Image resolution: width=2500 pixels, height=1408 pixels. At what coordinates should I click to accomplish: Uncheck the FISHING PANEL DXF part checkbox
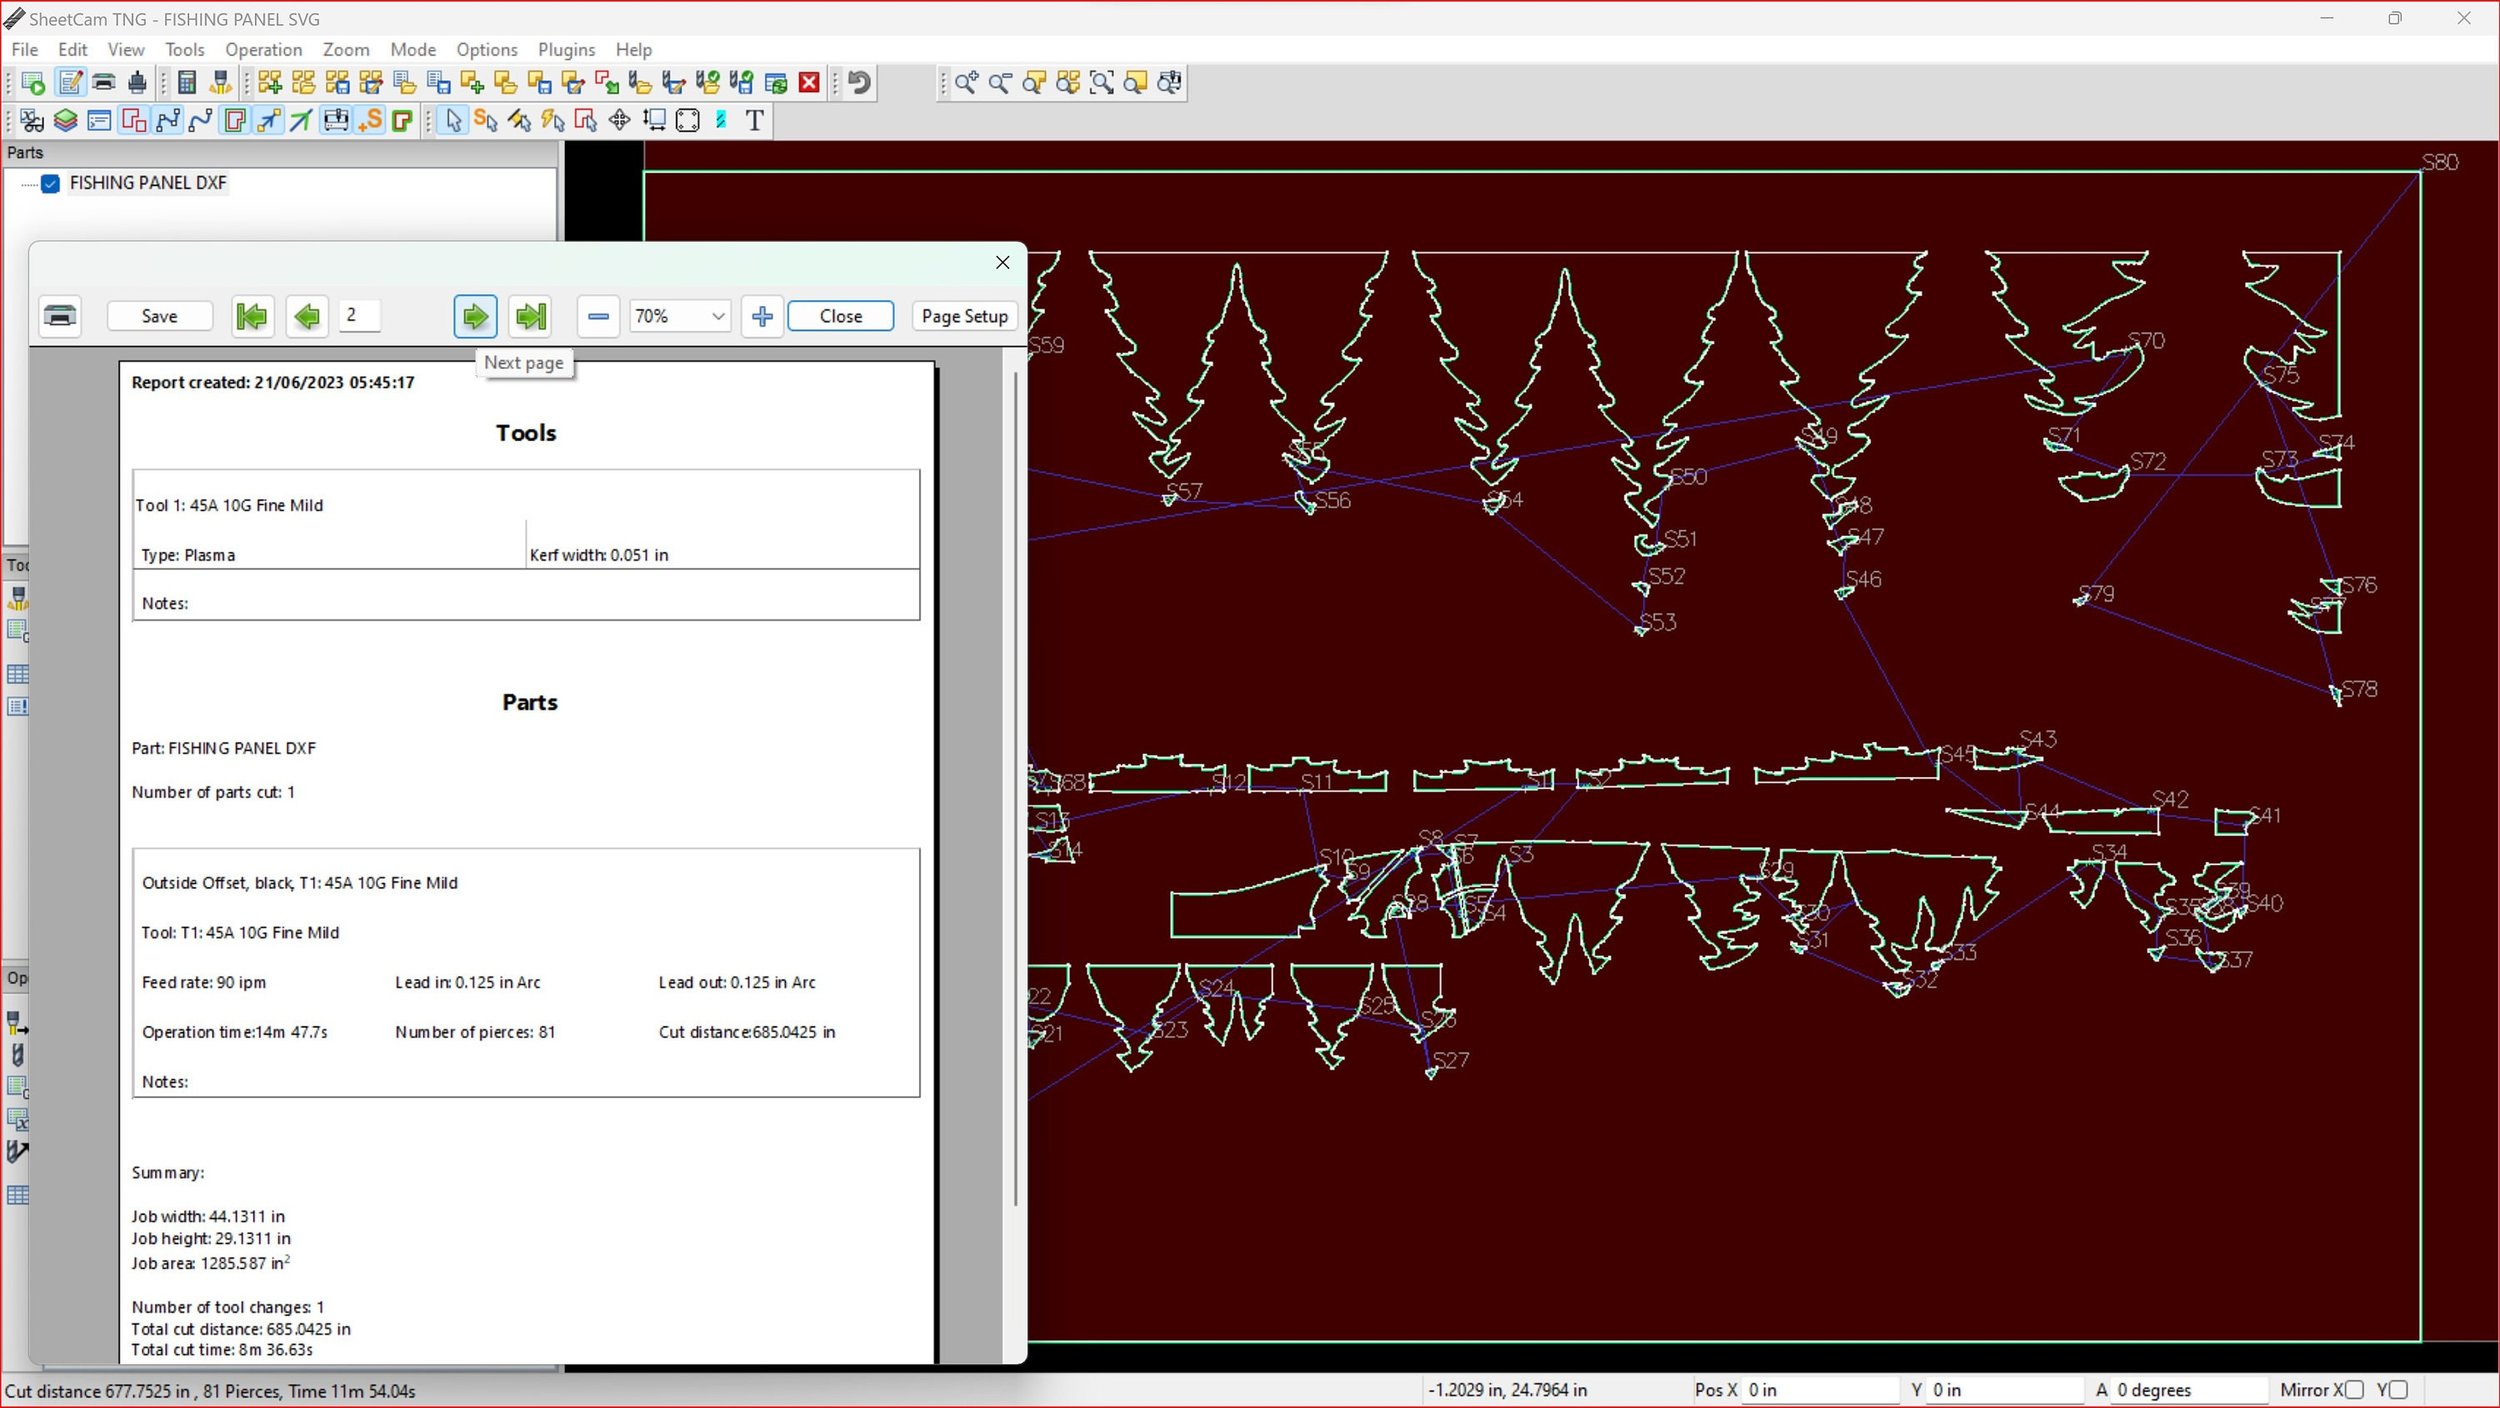pos(51,184)
